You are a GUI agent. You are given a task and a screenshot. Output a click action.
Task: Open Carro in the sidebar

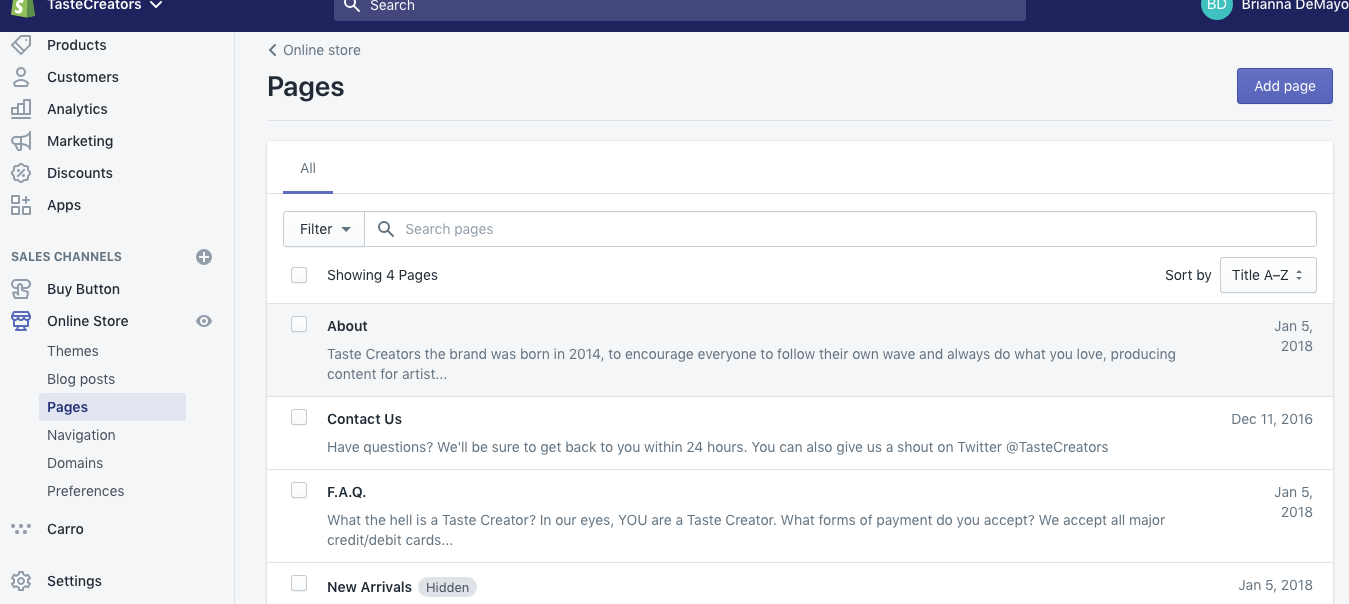coord(65,529)
